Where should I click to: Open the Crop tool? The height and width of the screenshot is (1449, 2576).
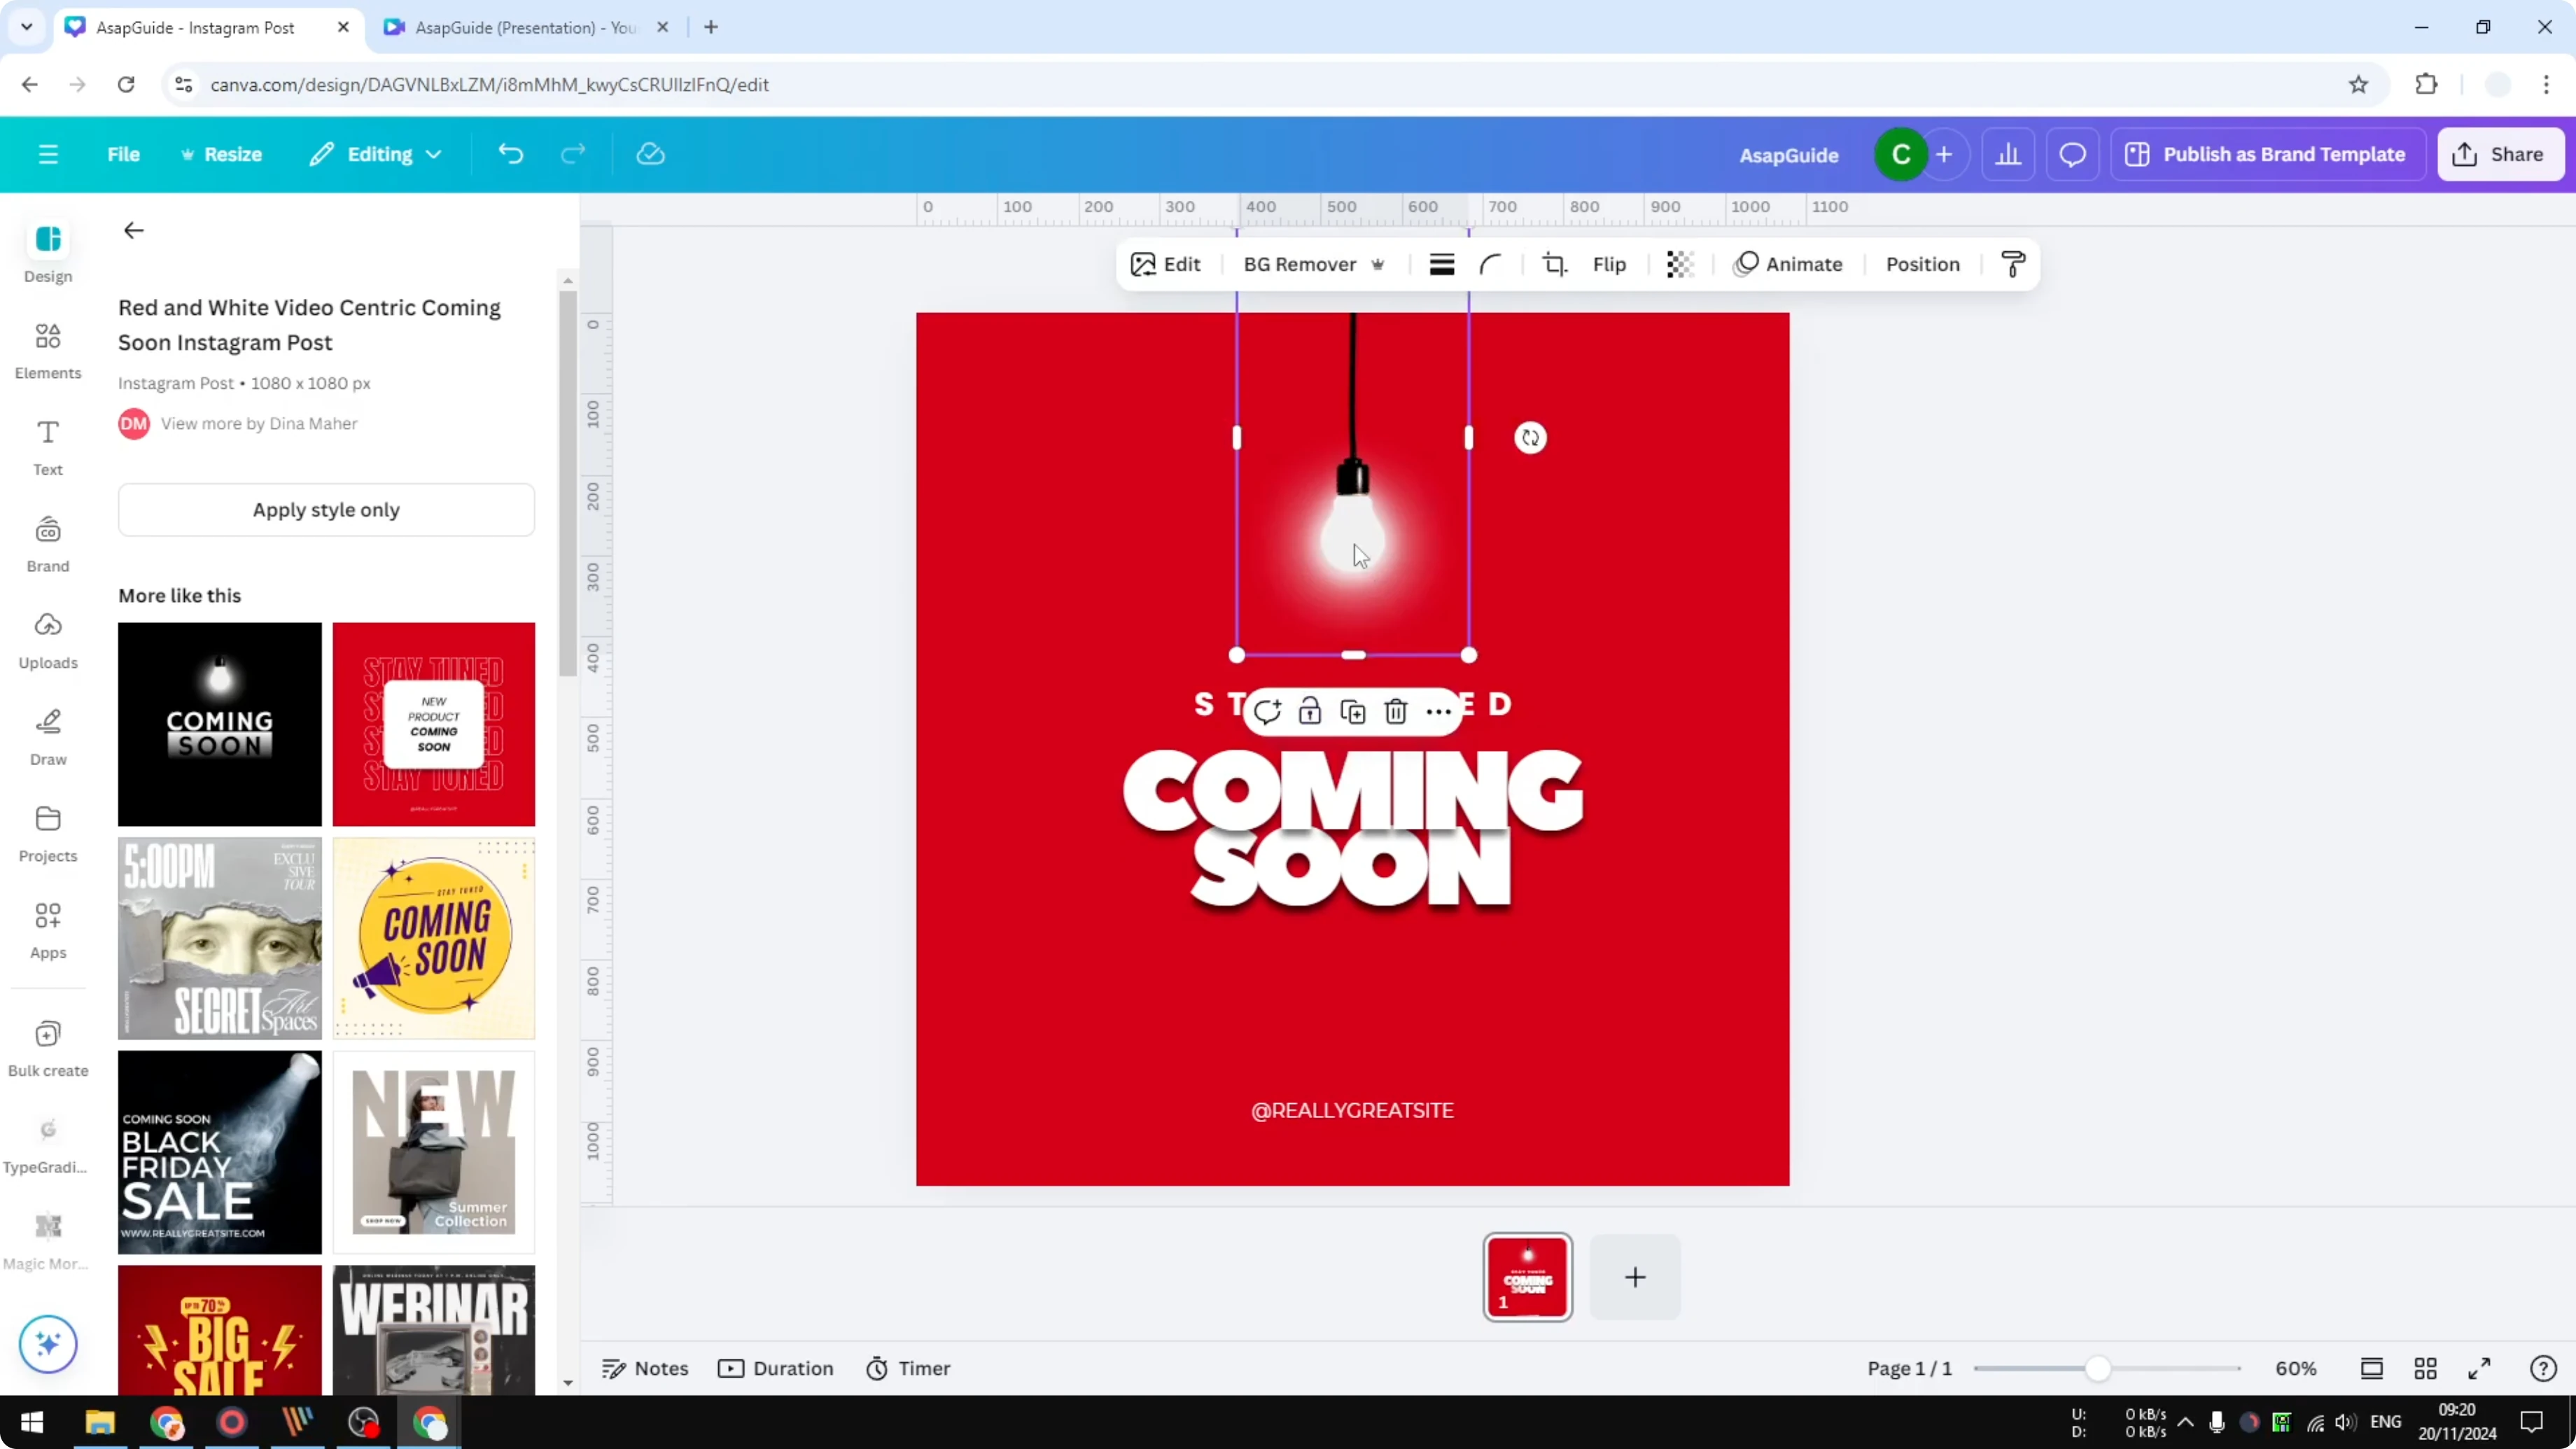coord(1555,264)
